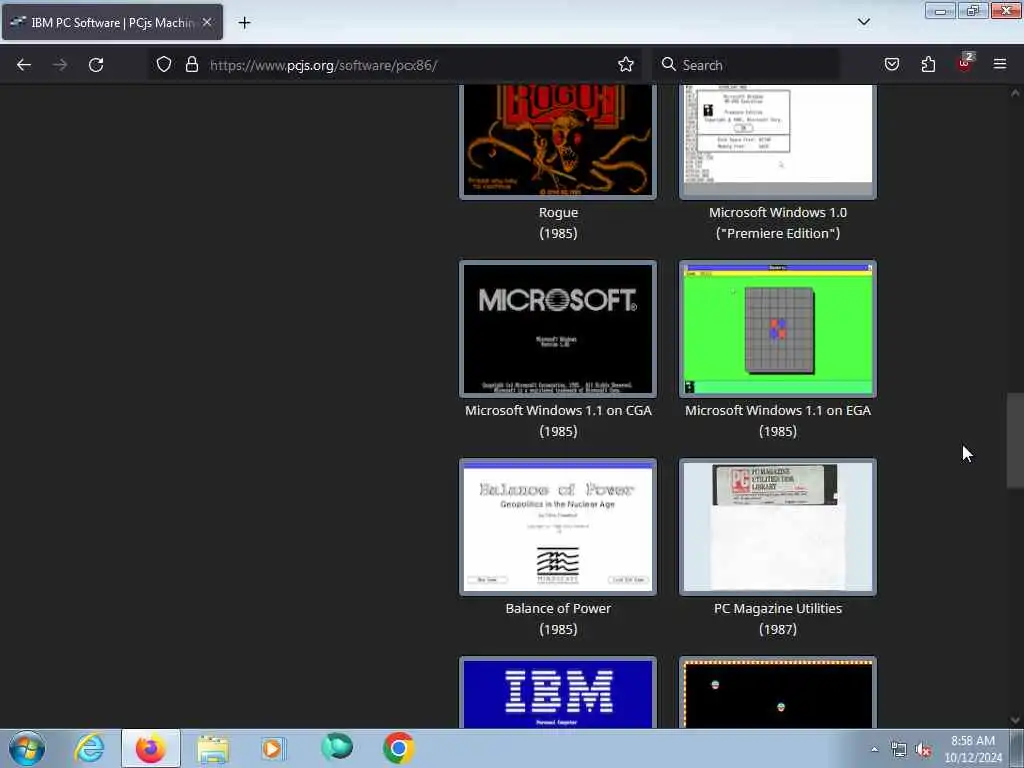
Task: Follow the Microsoft Windows 1.1 on CGA link
Action: (558, 421)
